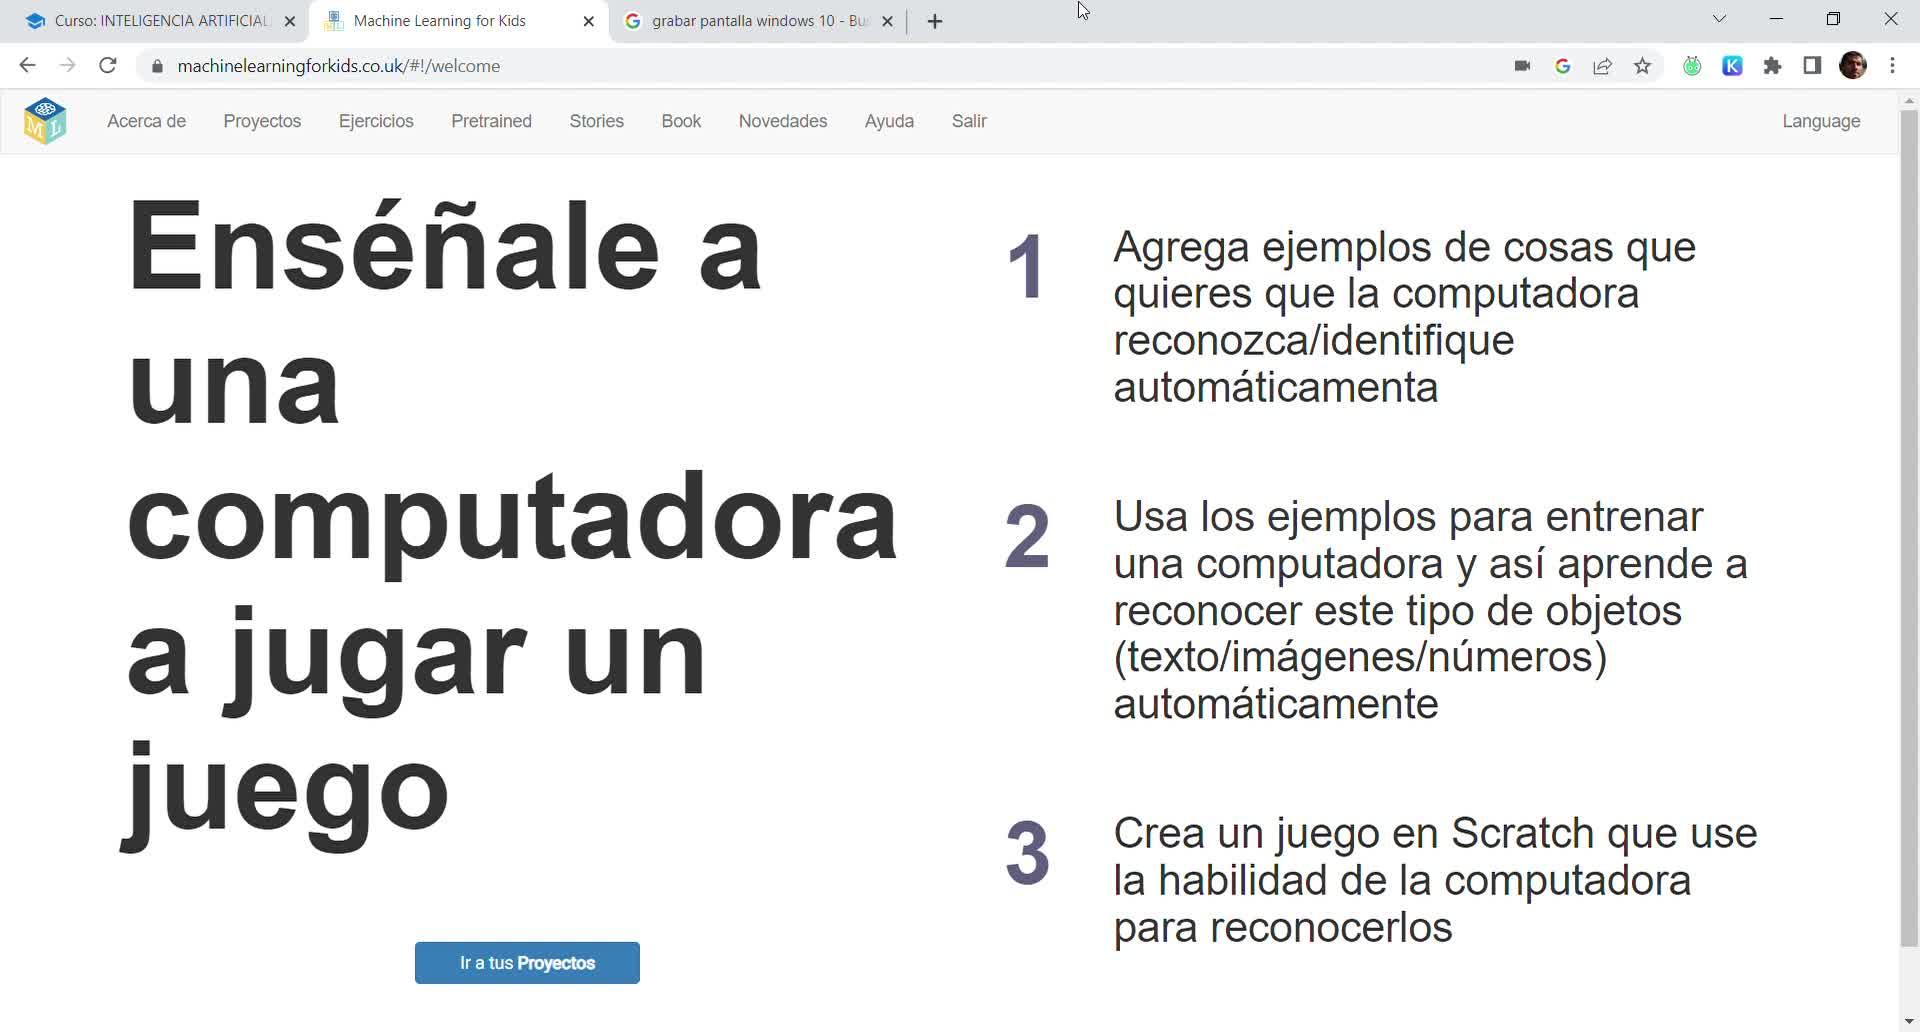Restore down the Chrome window
This screenshot has width=1920, height=1032.
tap(1833, 19)
